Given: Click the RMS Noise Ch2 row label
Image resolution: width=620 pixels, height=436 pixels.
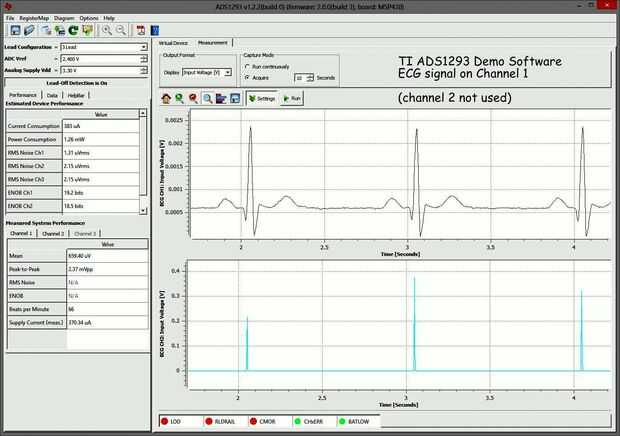Looking at the screenshot, I should click(34, 166).
